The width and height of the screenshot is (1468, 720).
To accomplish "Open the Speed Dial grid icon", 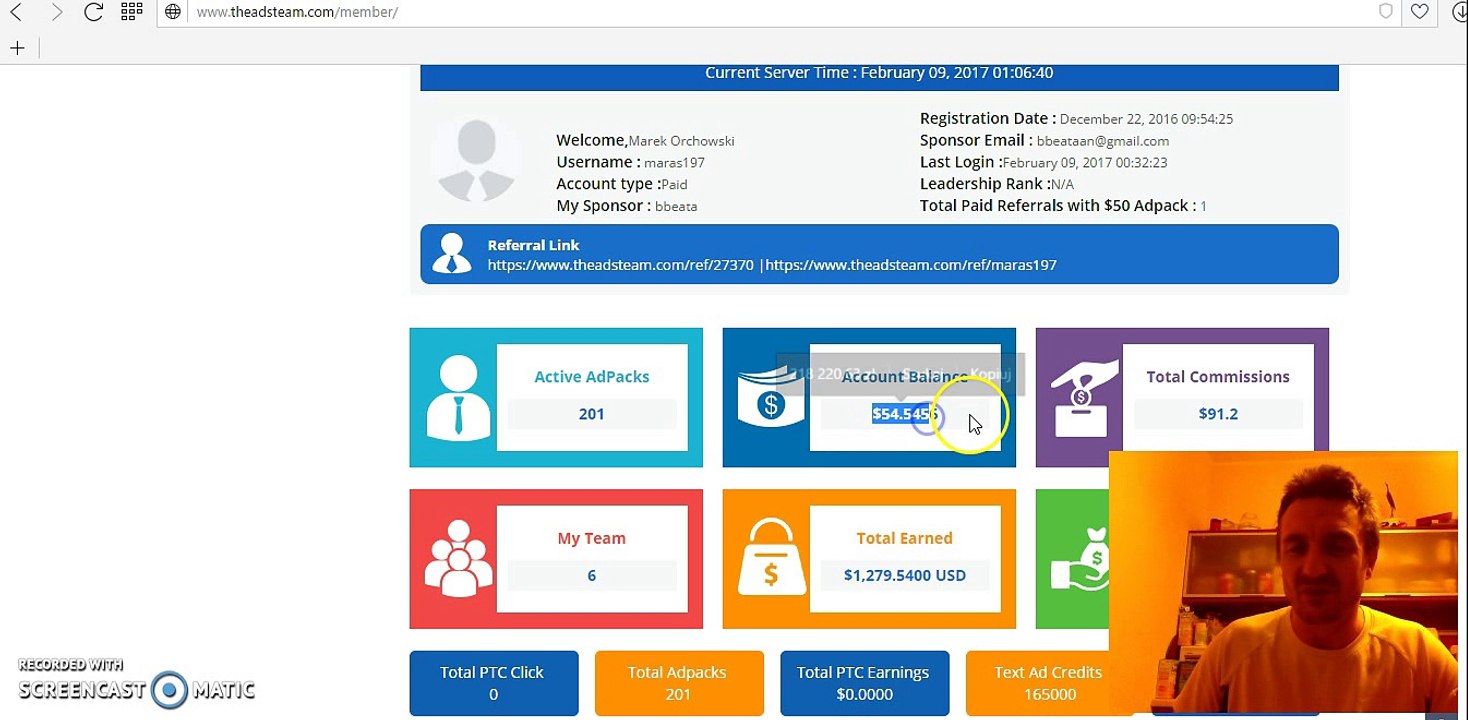I will pyautogui.click(x=131, y=12).
